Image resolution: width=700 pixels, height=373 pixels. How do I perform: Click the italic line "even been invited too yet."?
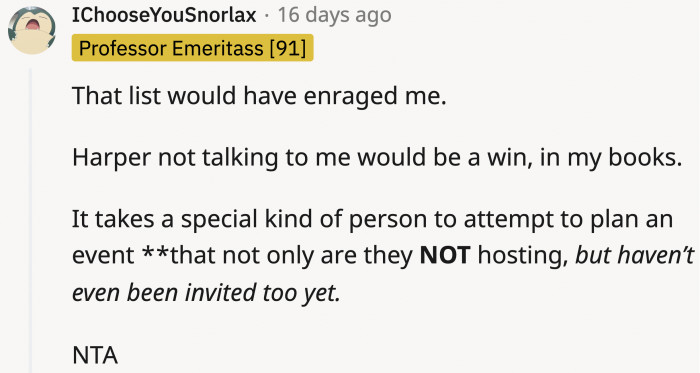point(206,293)
